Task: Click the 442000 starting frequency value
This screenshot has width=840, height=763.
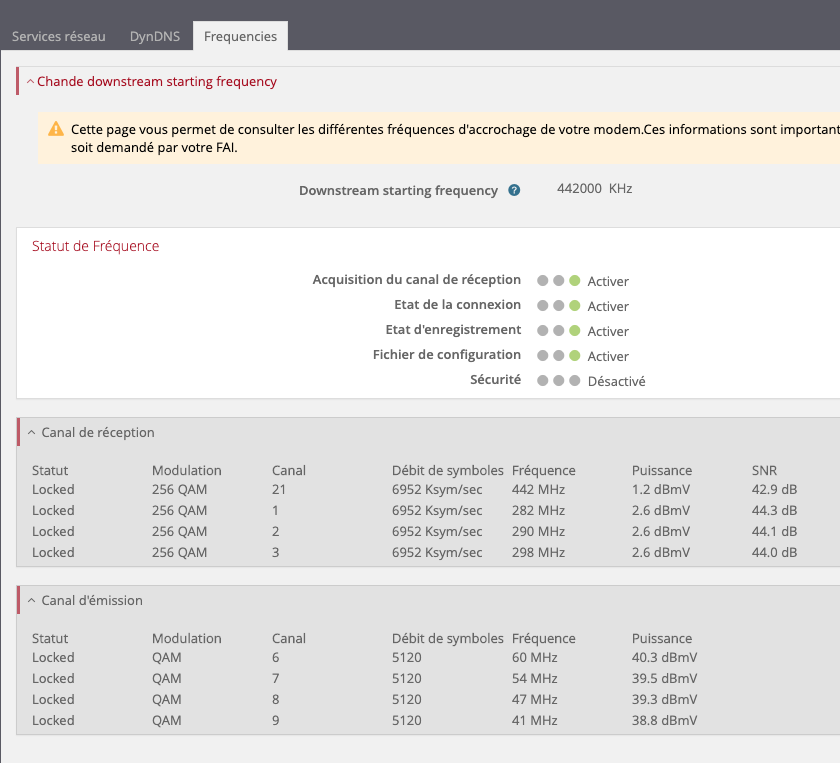Action: point(579,189)
